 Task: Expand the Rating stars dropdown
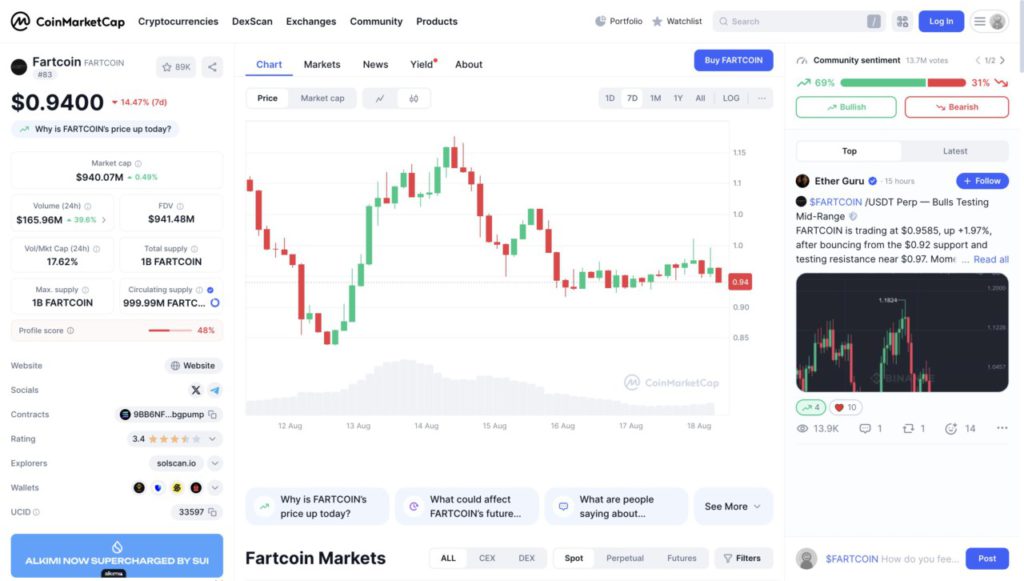(x=214, y=438)
